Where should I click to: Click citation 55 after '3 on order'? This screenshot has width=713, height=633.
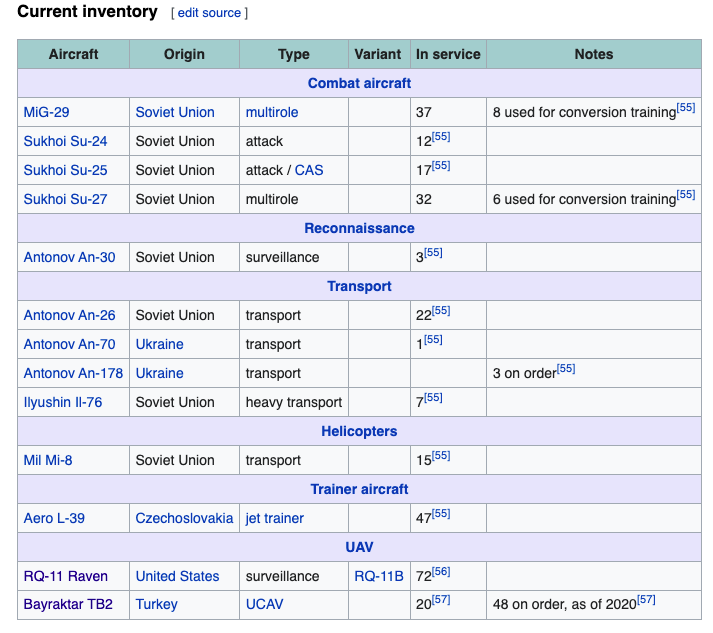[566, 369]
